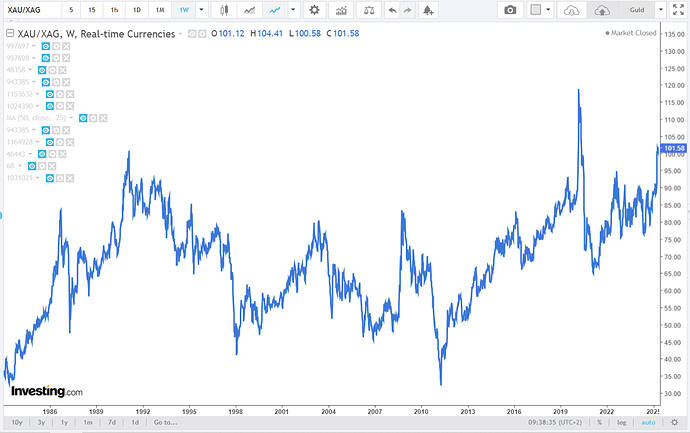690x433 pixels.
Task: Open chart settings gear in top toolbar
Action: tap(314, 10)
